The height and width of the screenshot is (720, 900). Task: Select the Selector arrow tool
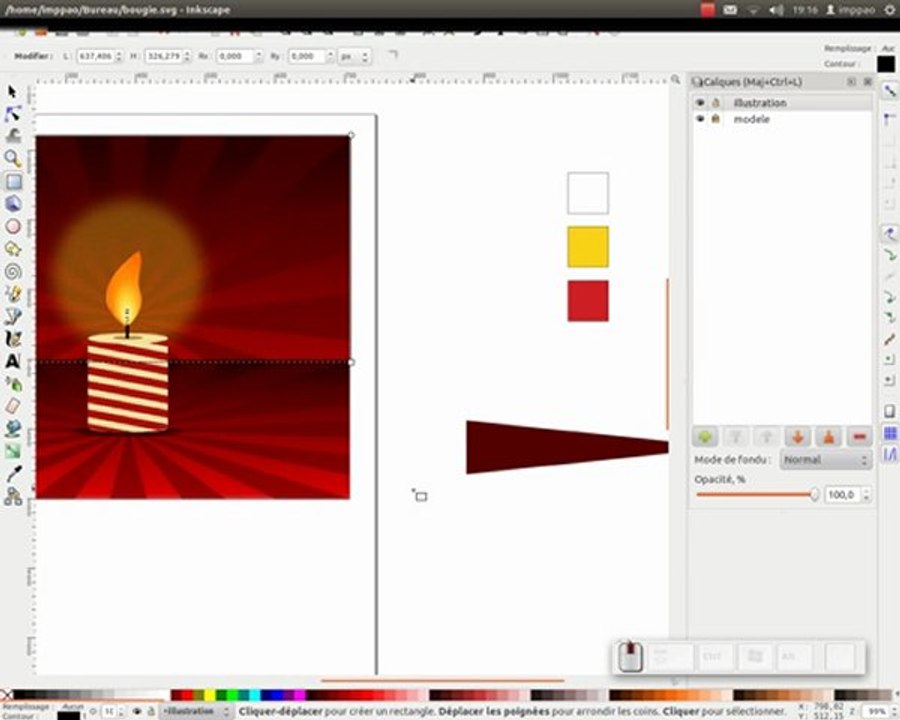pos(12,92)
